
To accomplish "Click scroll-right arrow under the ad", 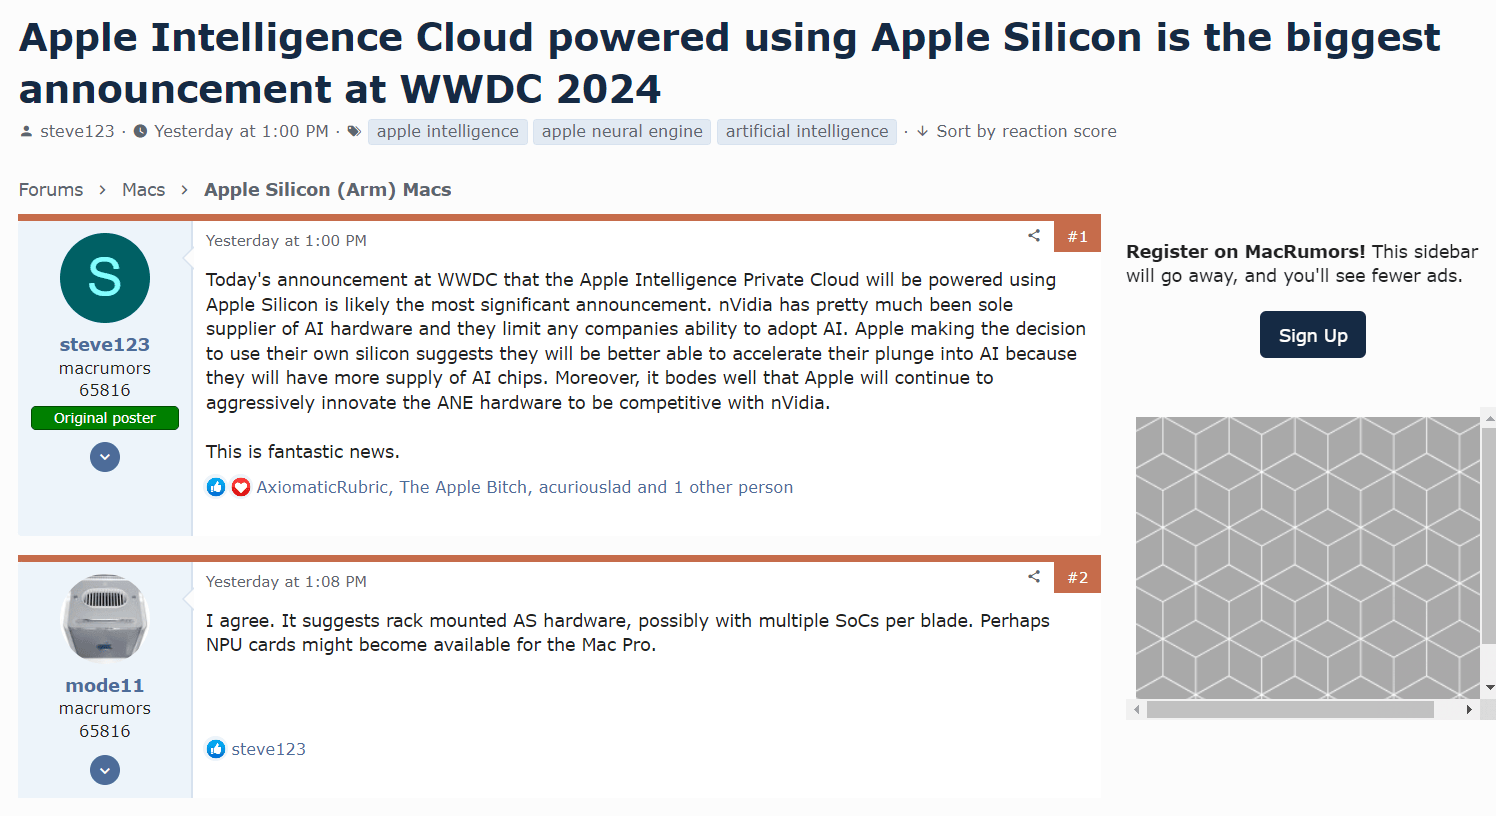I will coord(1468,709).
